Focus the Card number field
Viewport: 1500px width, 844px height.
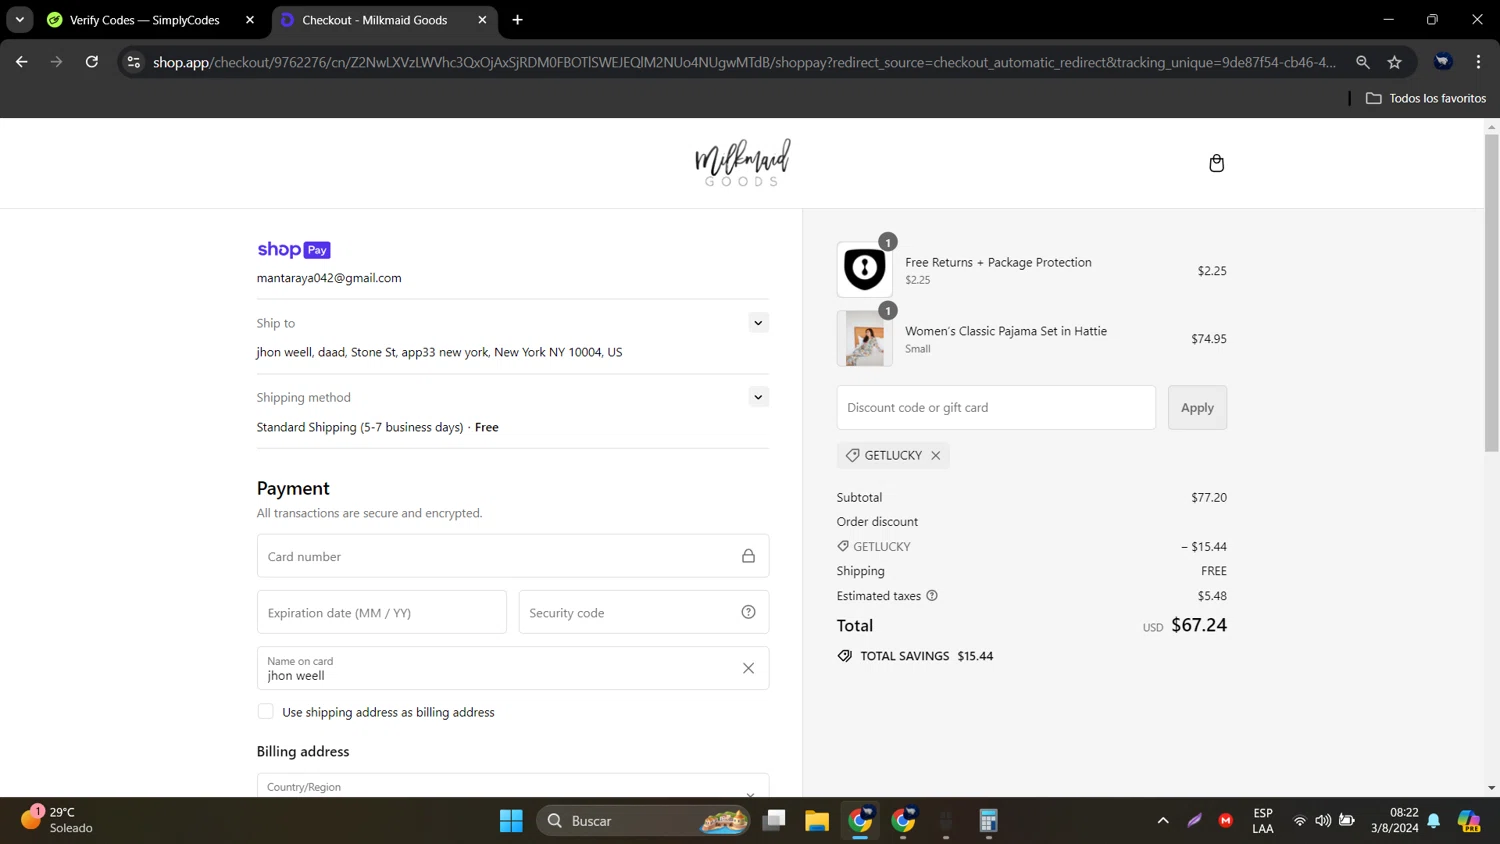pyautogui.click(x=513, y=556)
